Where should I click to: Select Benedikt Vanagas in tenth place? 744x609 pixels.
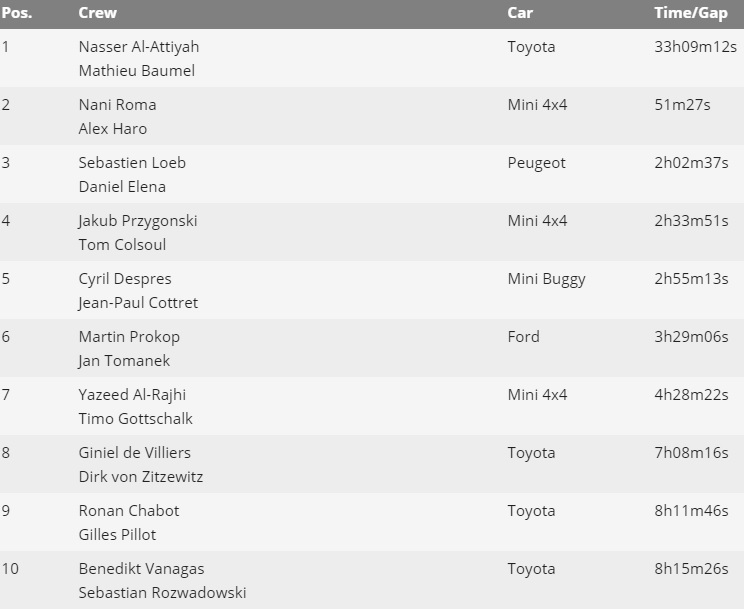coord(141,569)
